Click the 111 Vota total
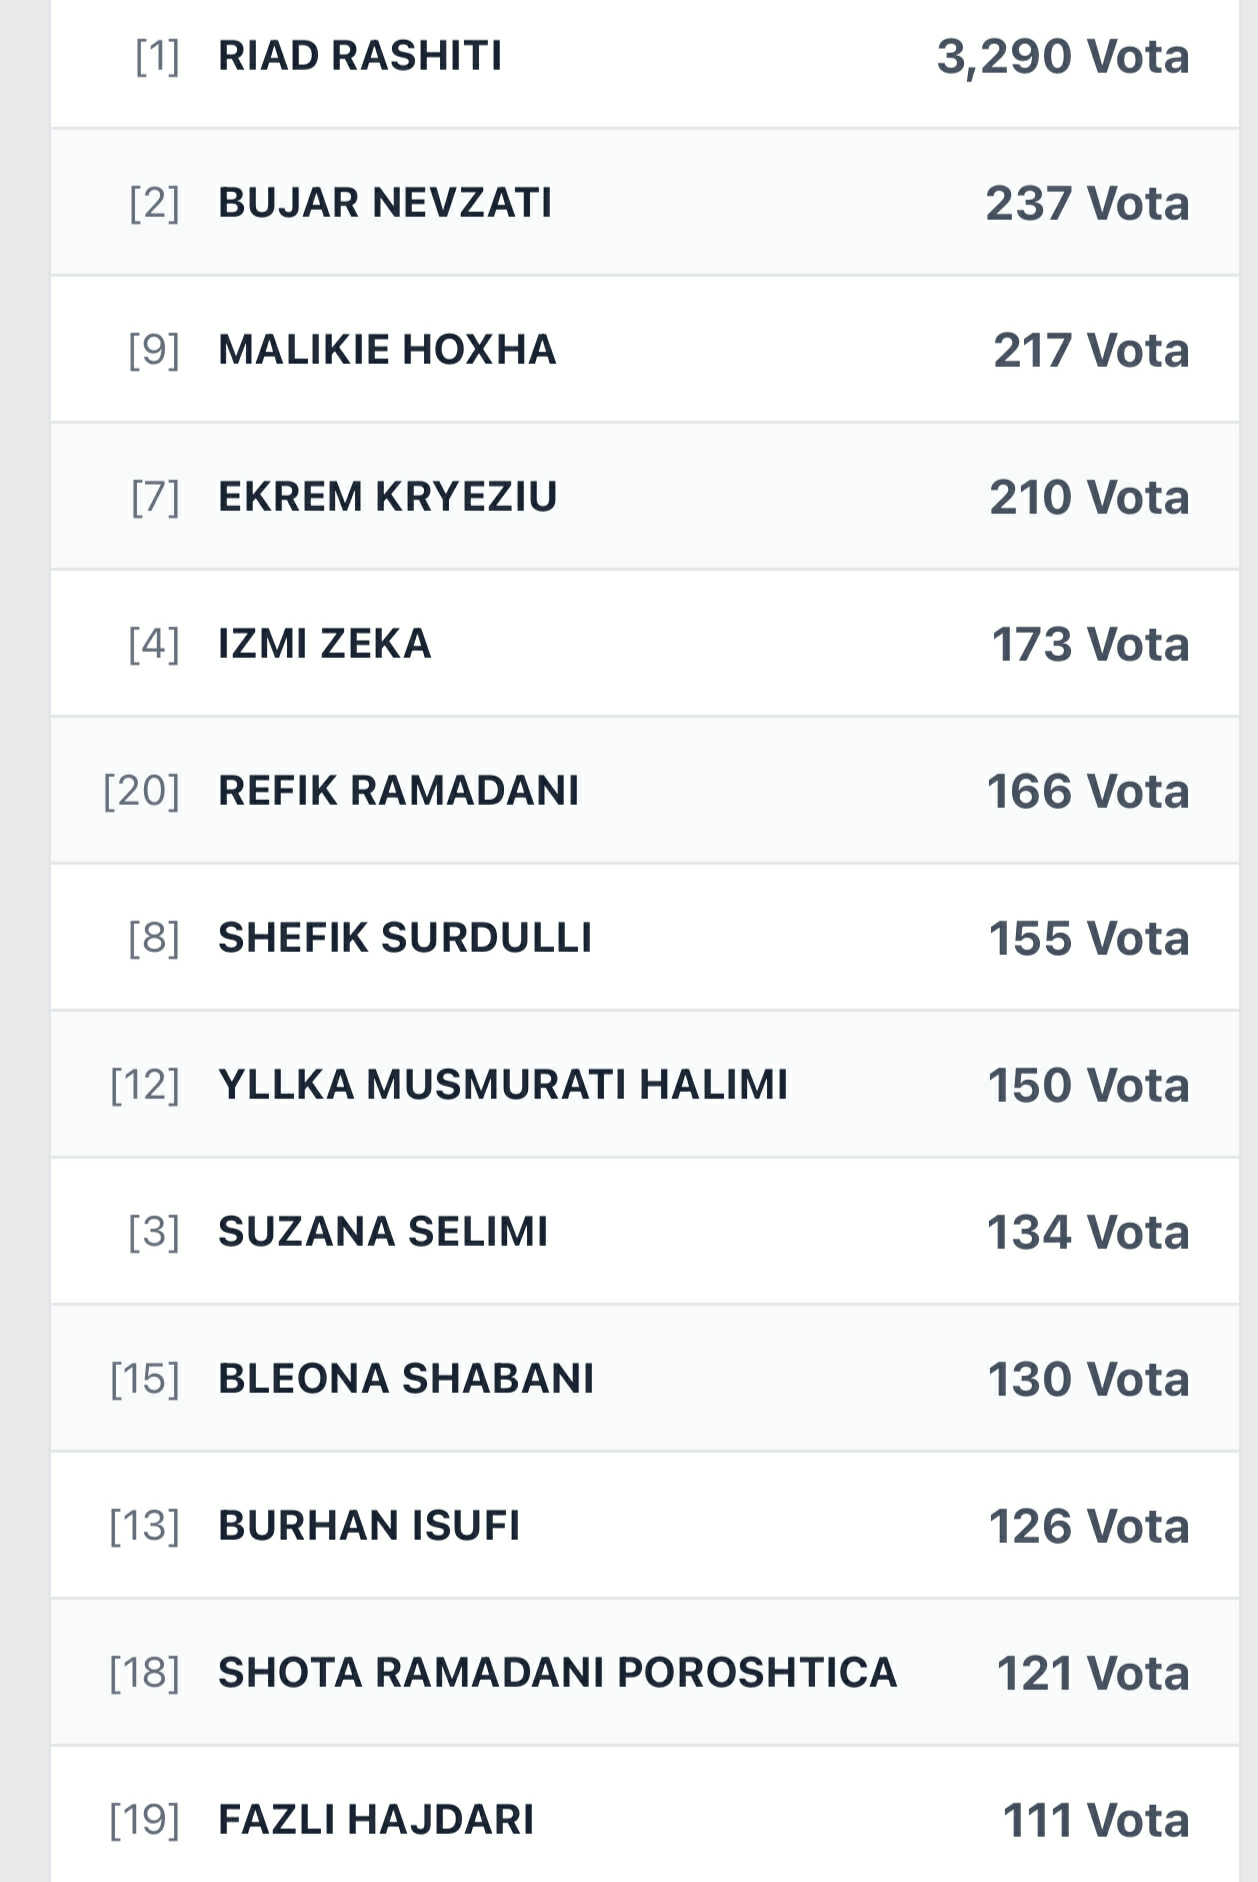Screen dimensions: 1258x1882 (x=1096, y=1820)
